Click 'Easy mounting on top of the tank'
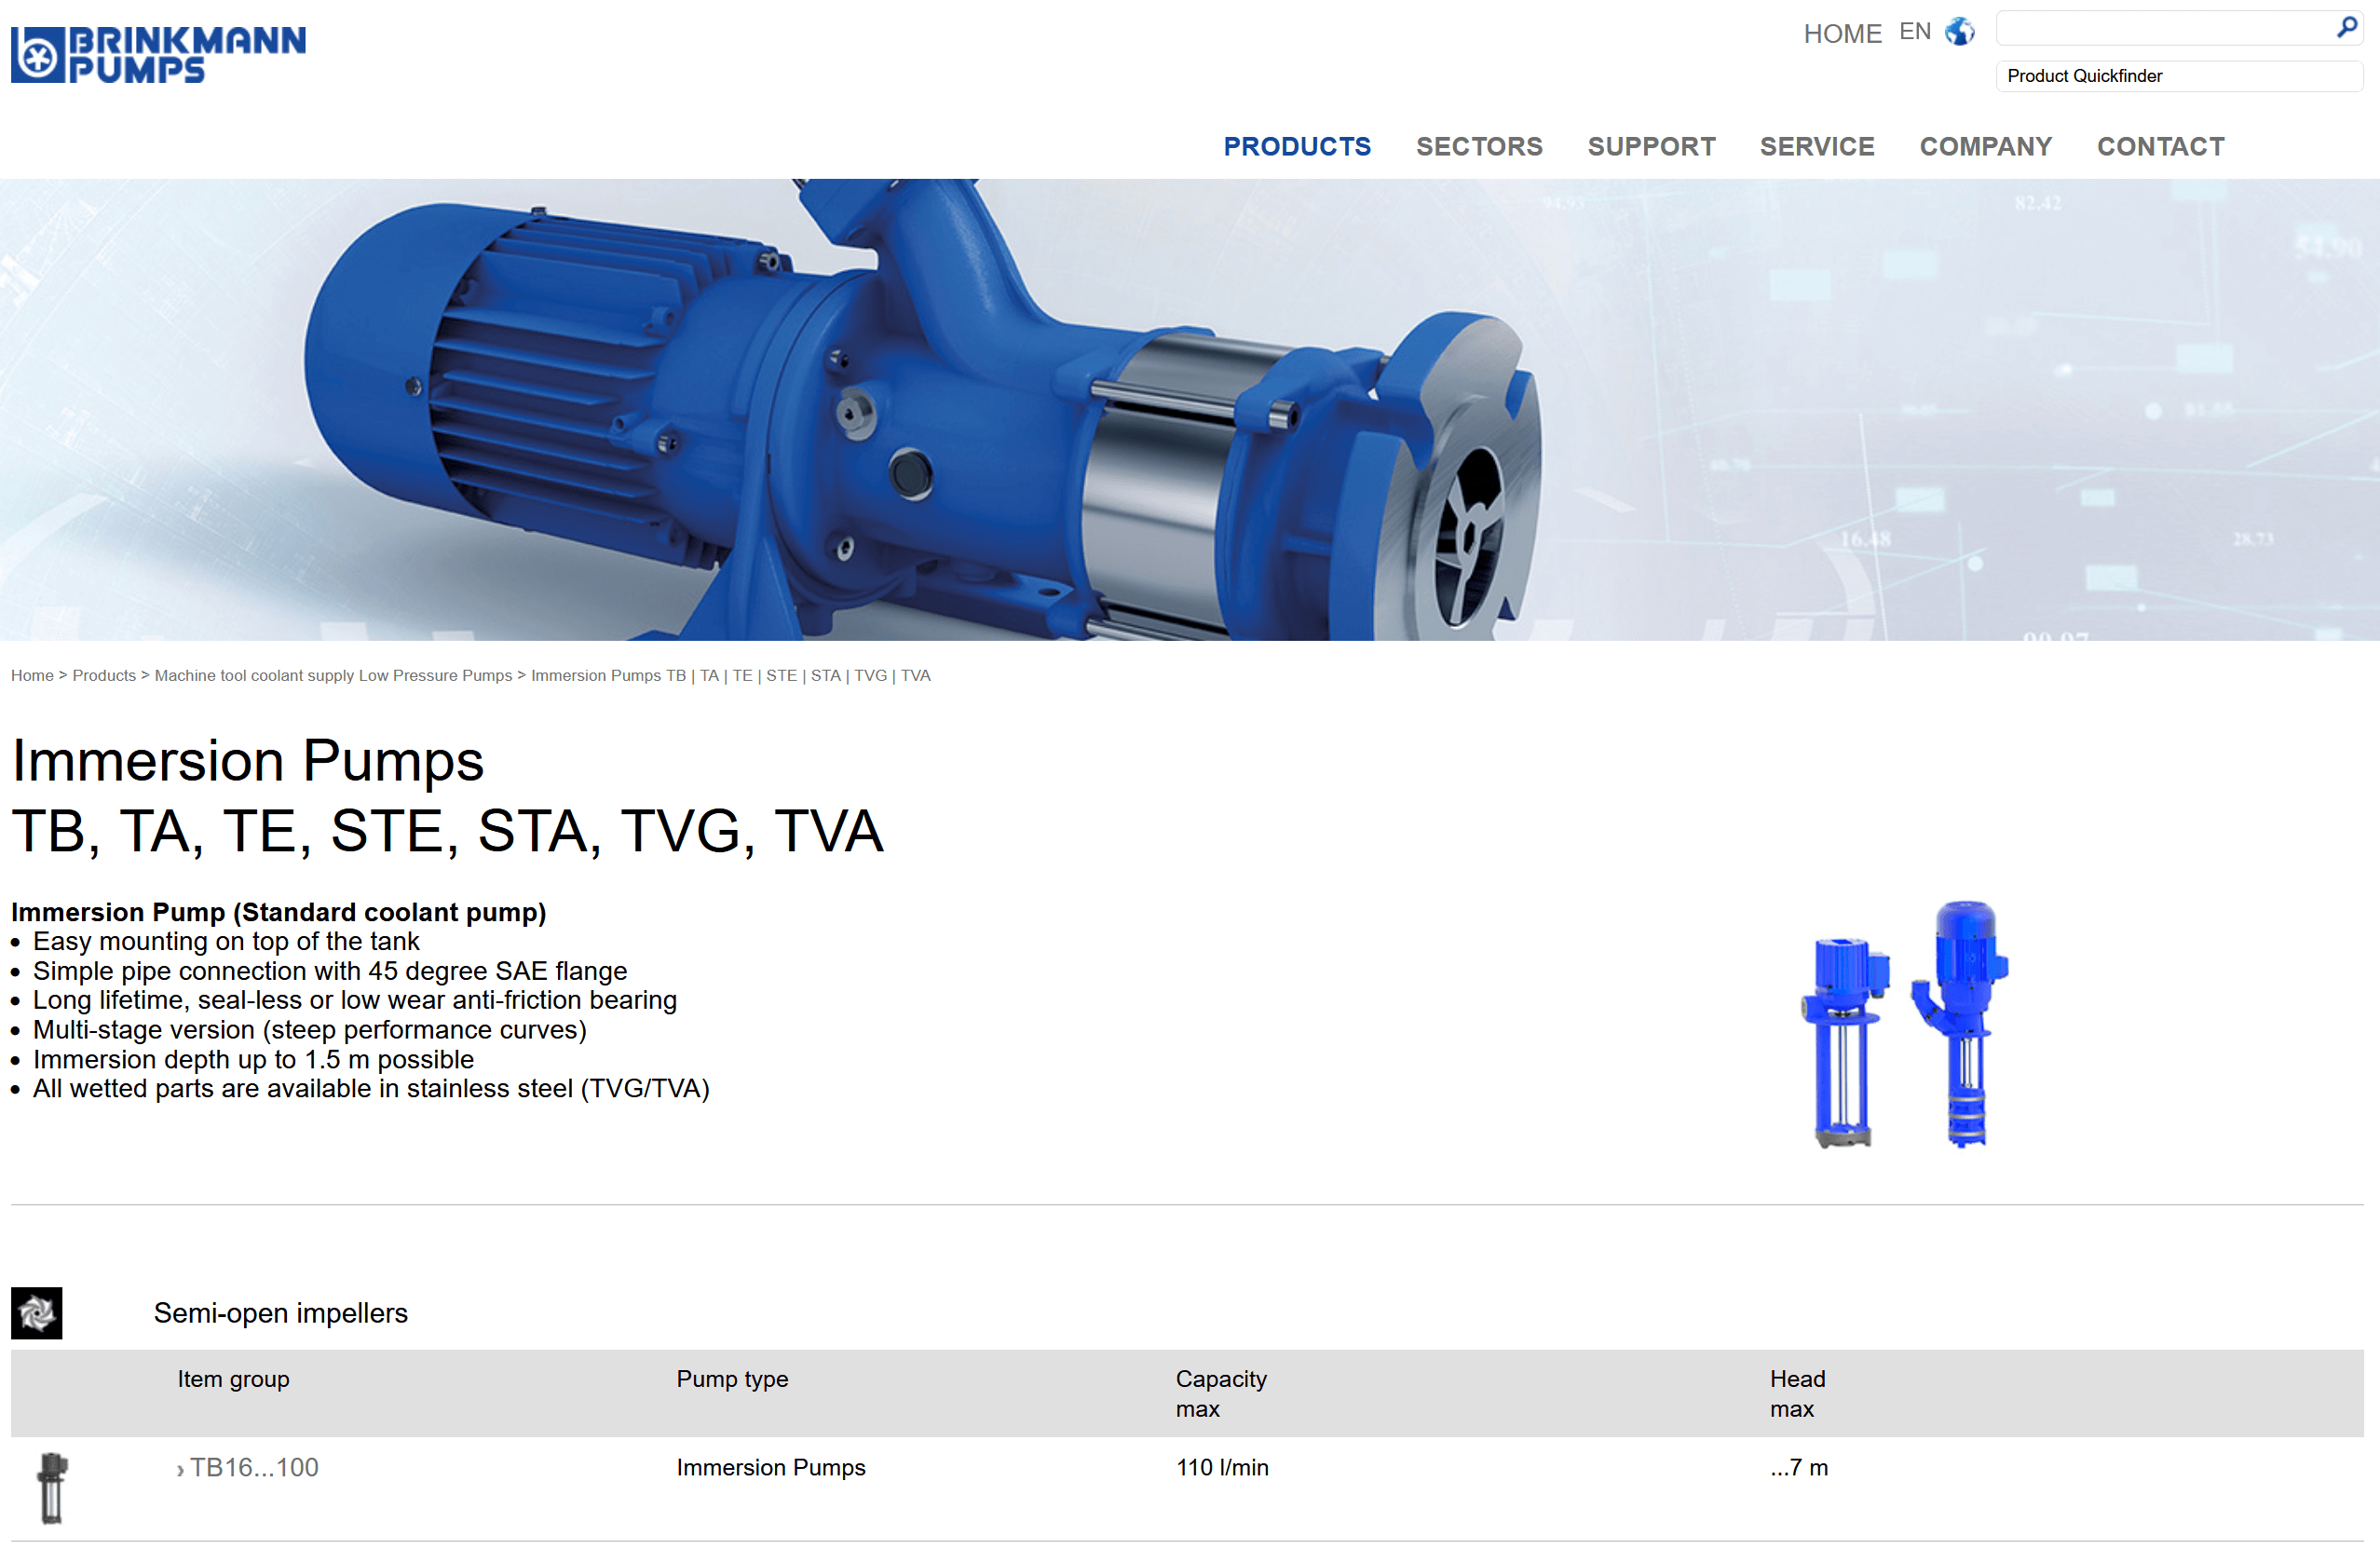 [x=226, y=941]
